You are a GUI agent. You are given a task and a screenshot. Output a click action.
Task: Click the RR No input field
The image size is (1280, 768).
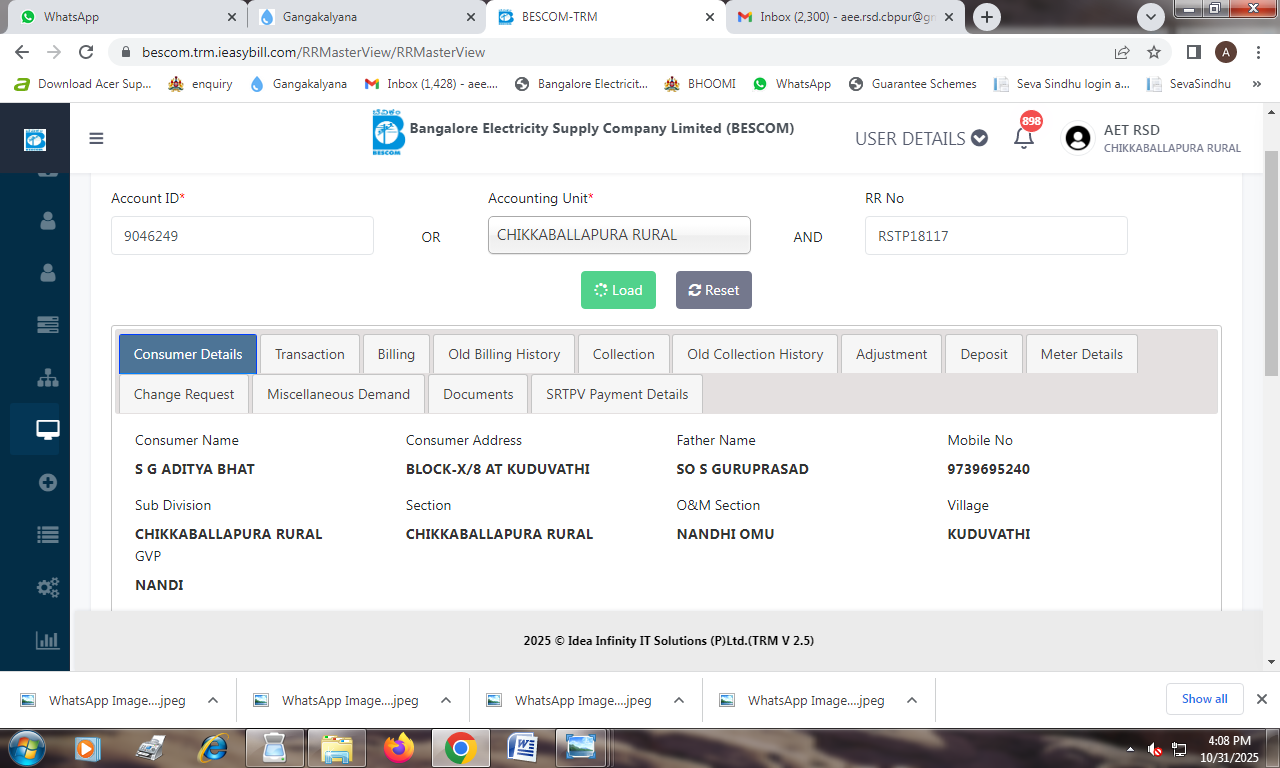point(996,236)
